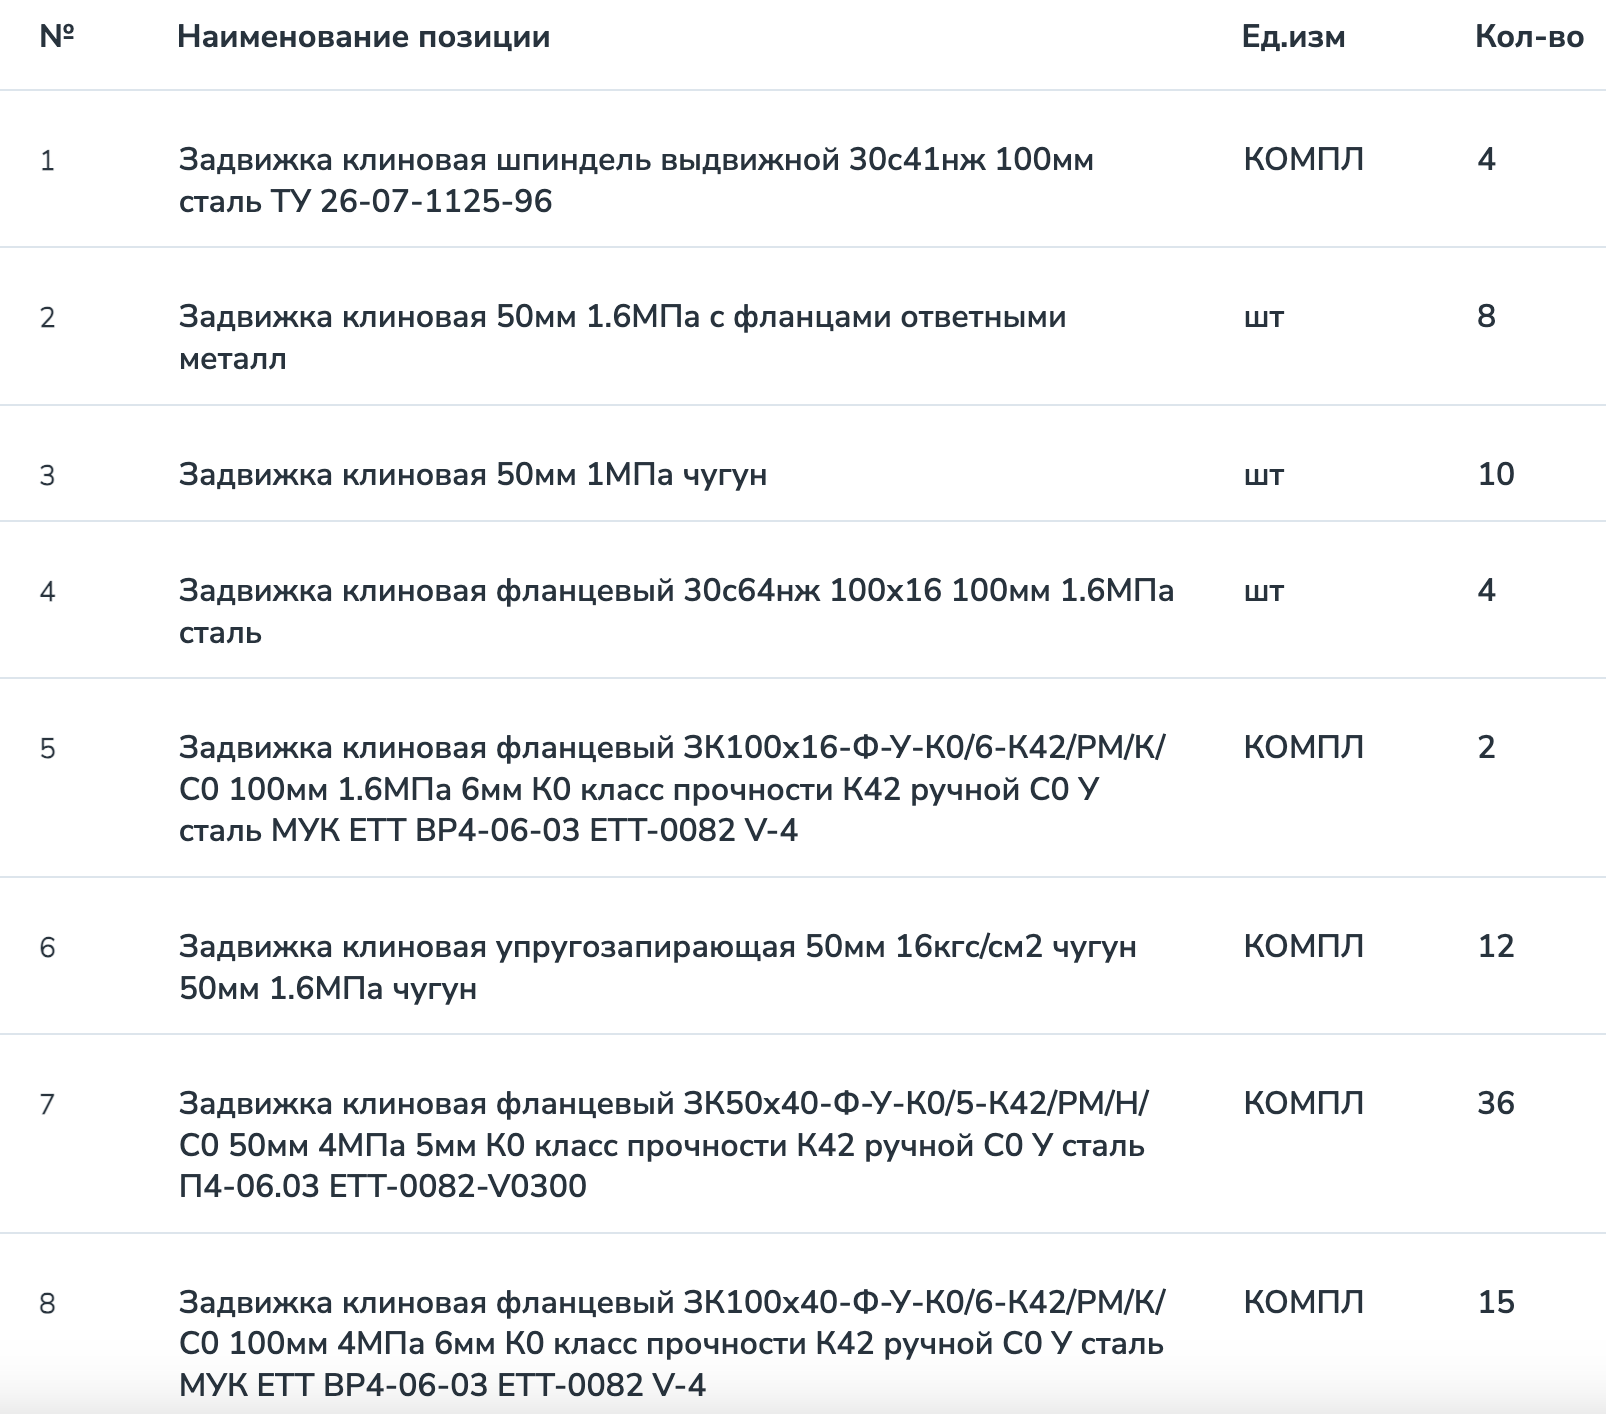
Task: Click the quantity 36 in row 7
Action: pyautogui.click(x=1495, y=1103)
